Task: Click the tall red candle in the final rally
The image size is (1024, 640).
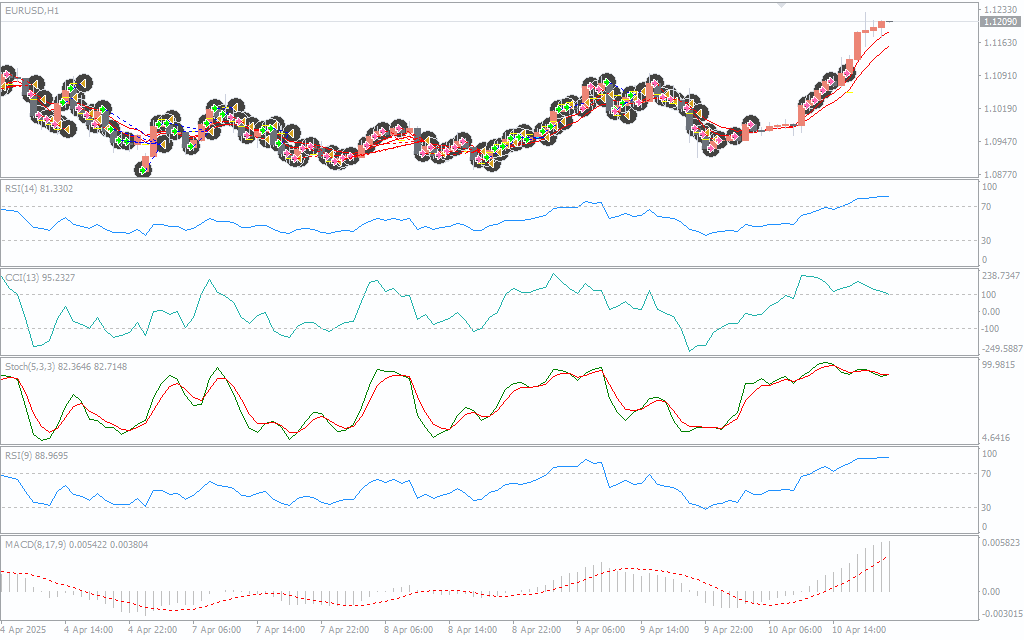Action: [859, 47]
